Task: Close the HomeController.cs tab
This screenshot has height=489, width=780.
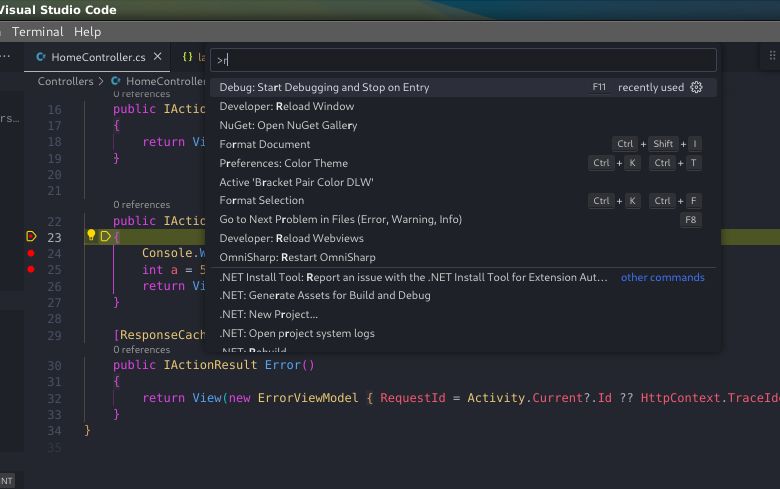Action: (158, 57)
